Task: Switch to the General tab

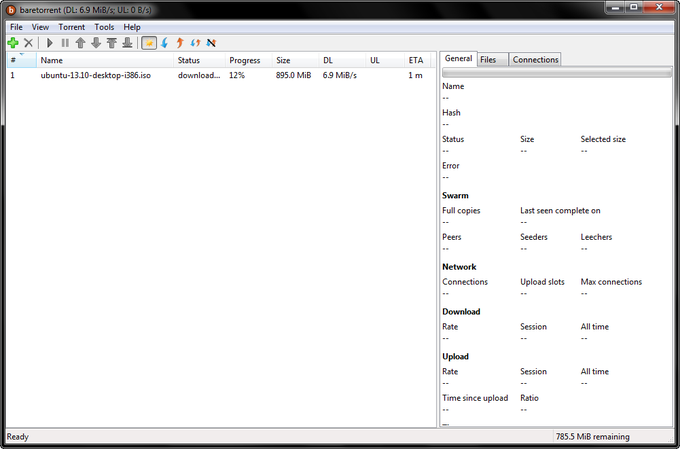Action: [458, 59]
